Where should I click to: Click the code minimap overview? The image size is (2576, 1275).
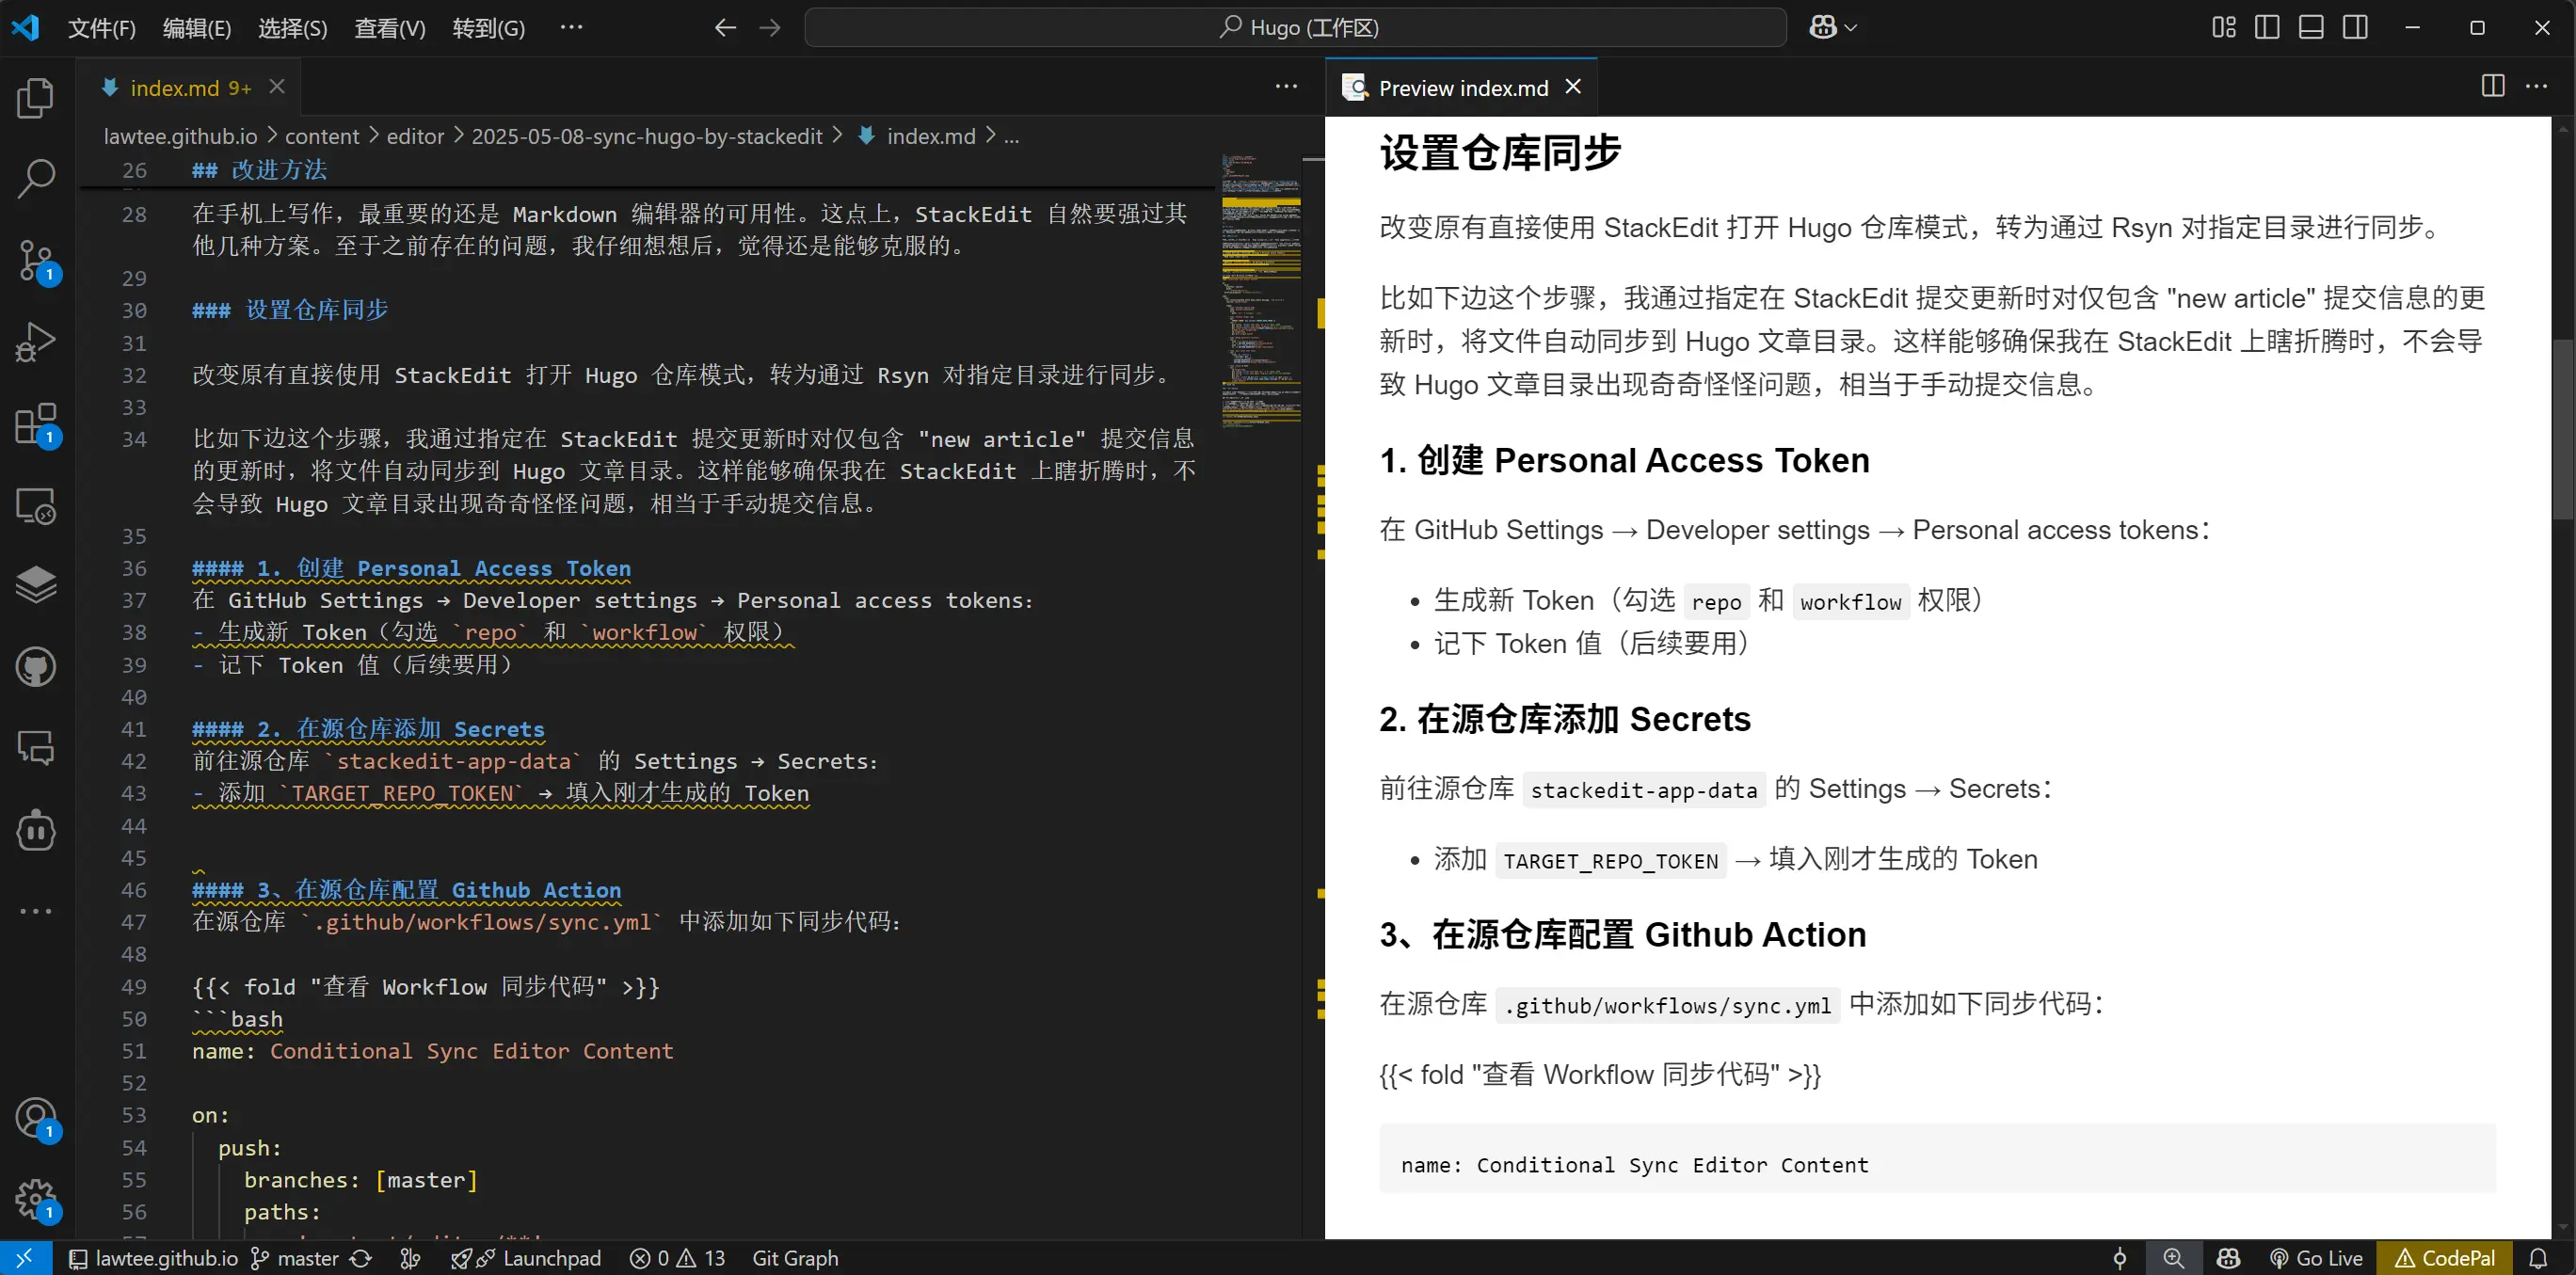click(1261, 290)
